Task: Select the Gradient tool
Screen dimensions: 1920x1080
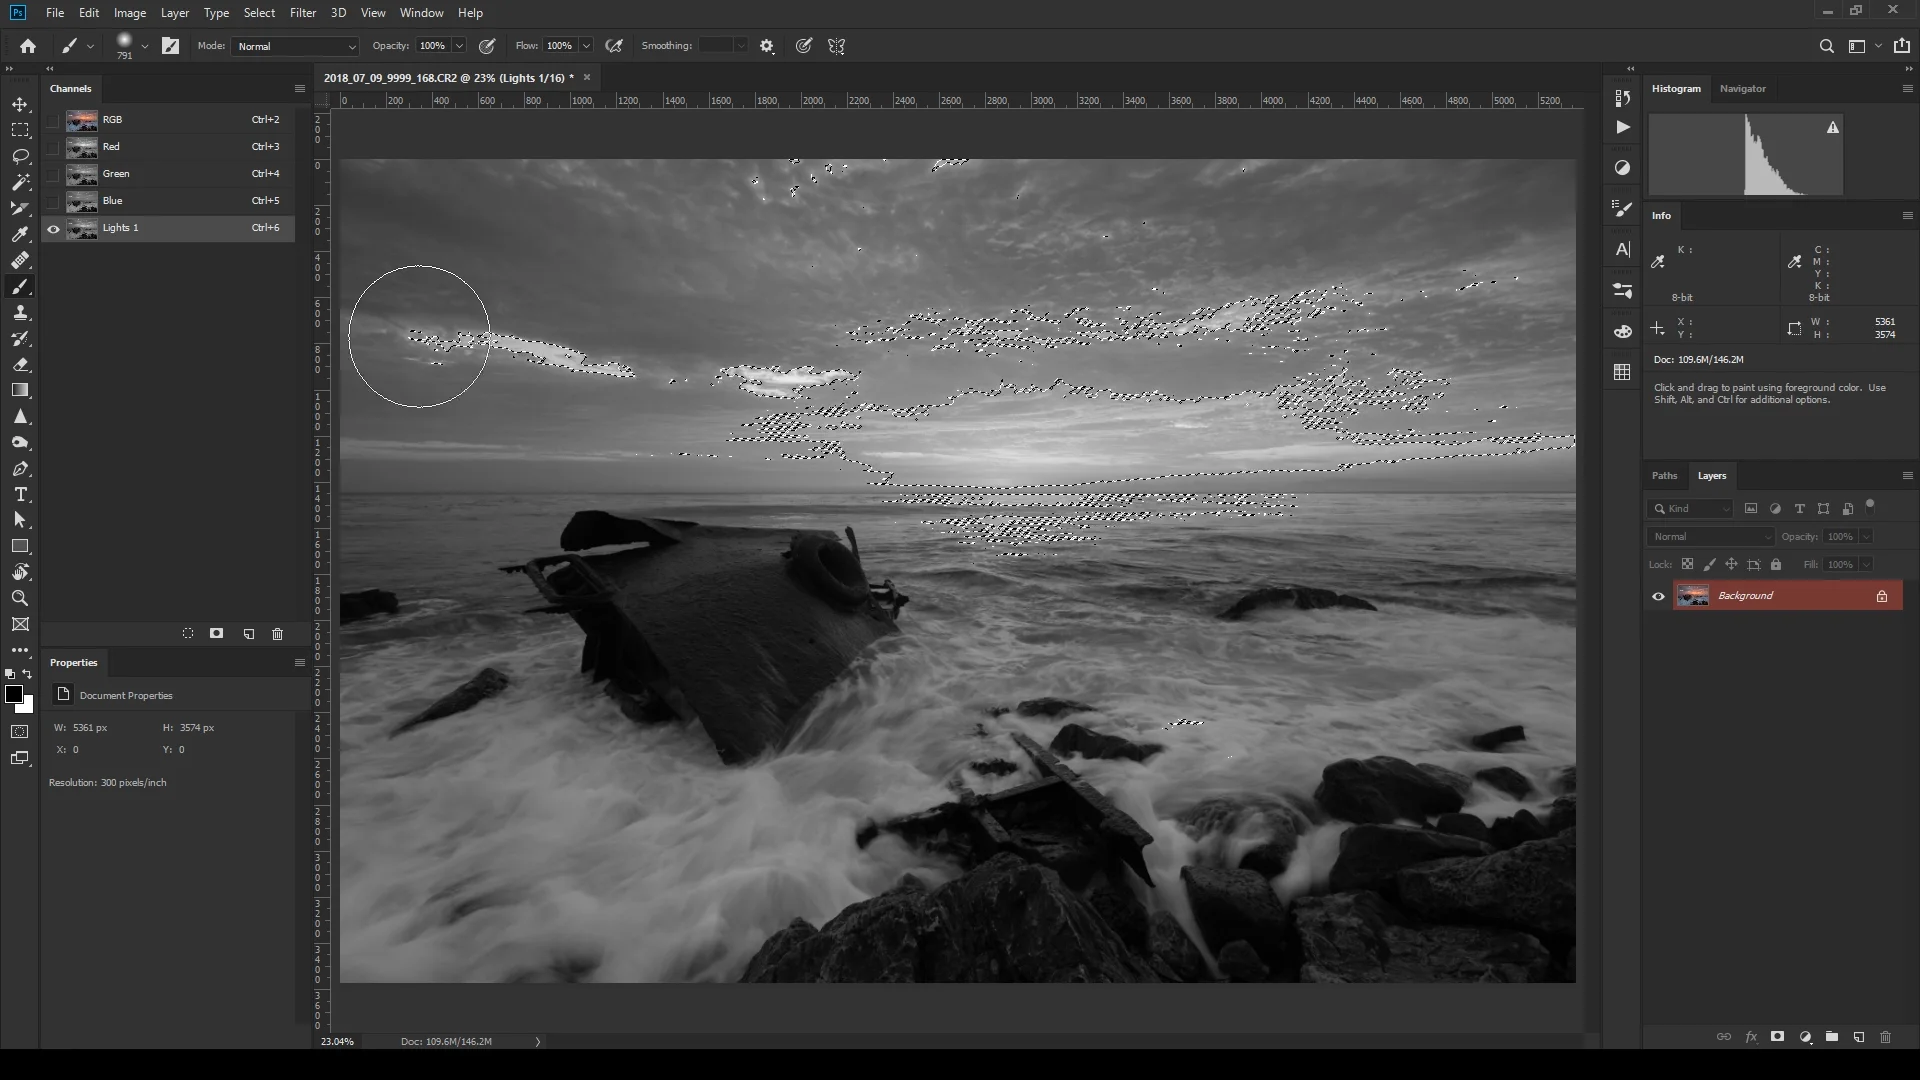Action: (x=20, y=391)
